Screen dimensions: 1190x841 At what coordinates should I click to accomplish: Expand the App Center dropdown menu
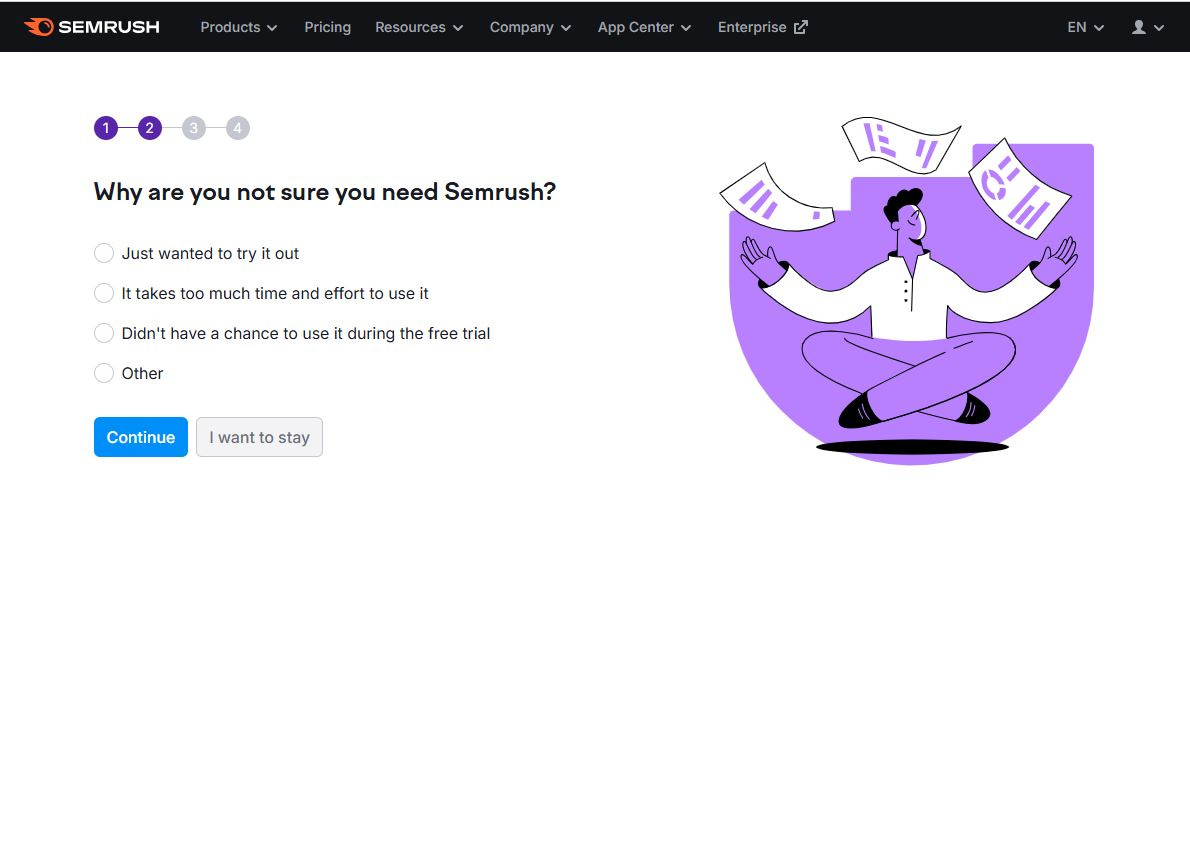coord(644,27)
